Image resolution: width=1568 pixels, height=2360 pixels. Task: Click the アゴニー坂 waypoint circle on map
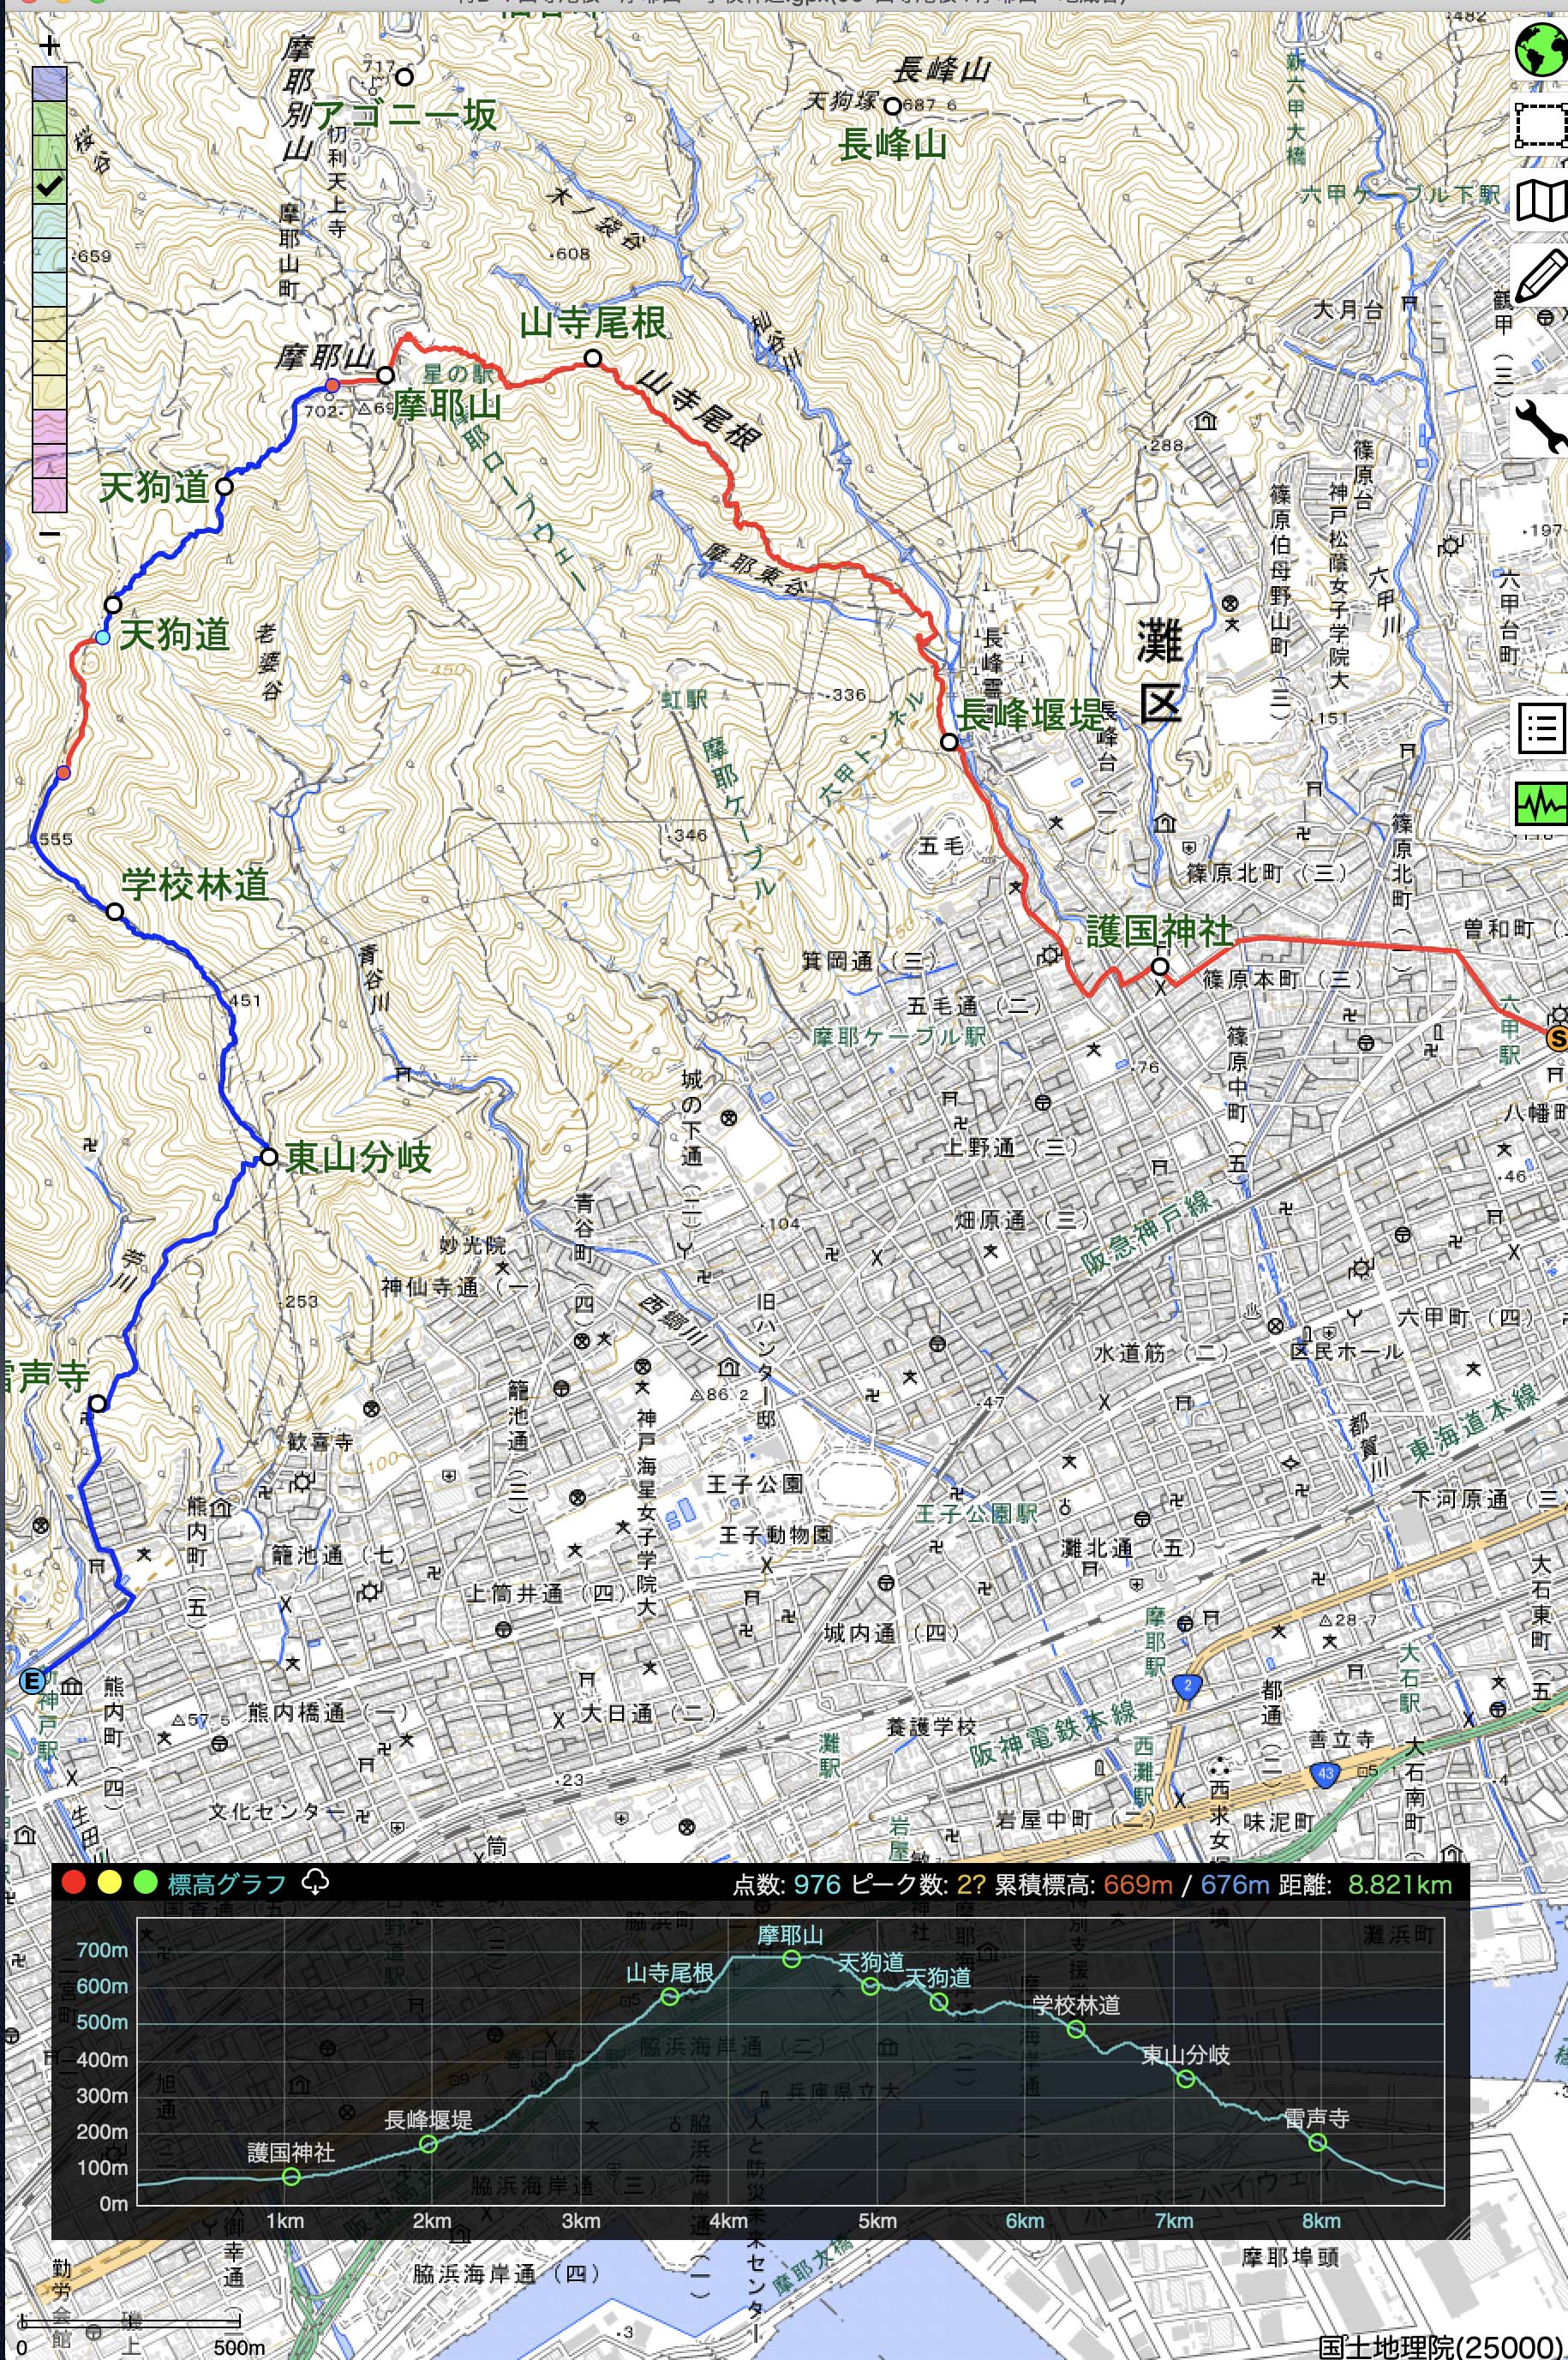[x=404, y=77]
